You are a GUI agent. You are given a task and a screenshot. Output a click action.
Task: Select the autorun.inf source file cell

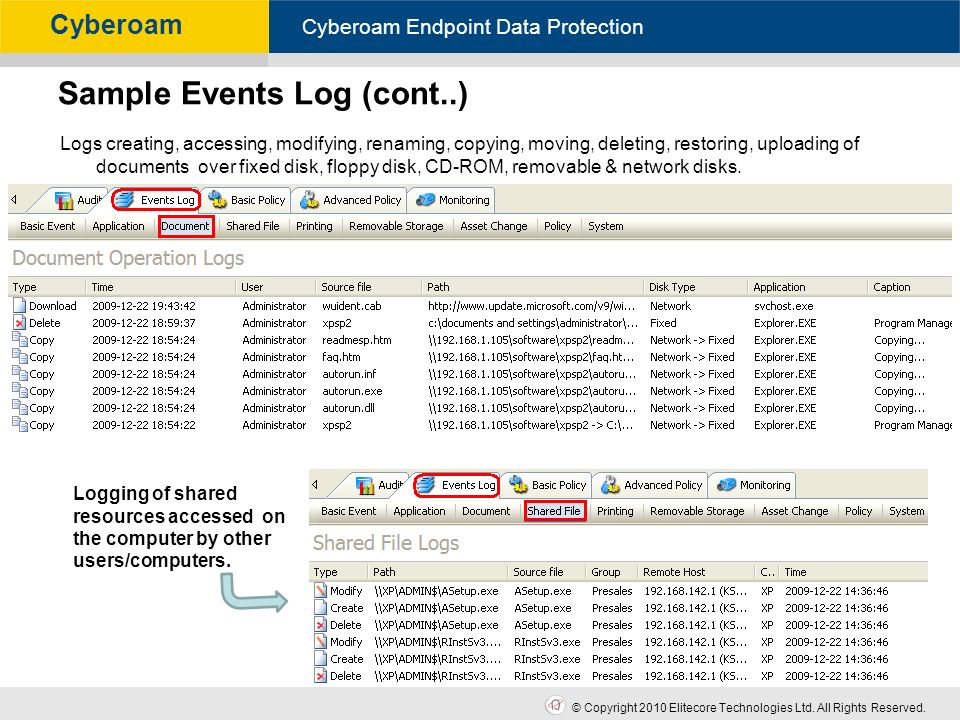coord(349,373)
